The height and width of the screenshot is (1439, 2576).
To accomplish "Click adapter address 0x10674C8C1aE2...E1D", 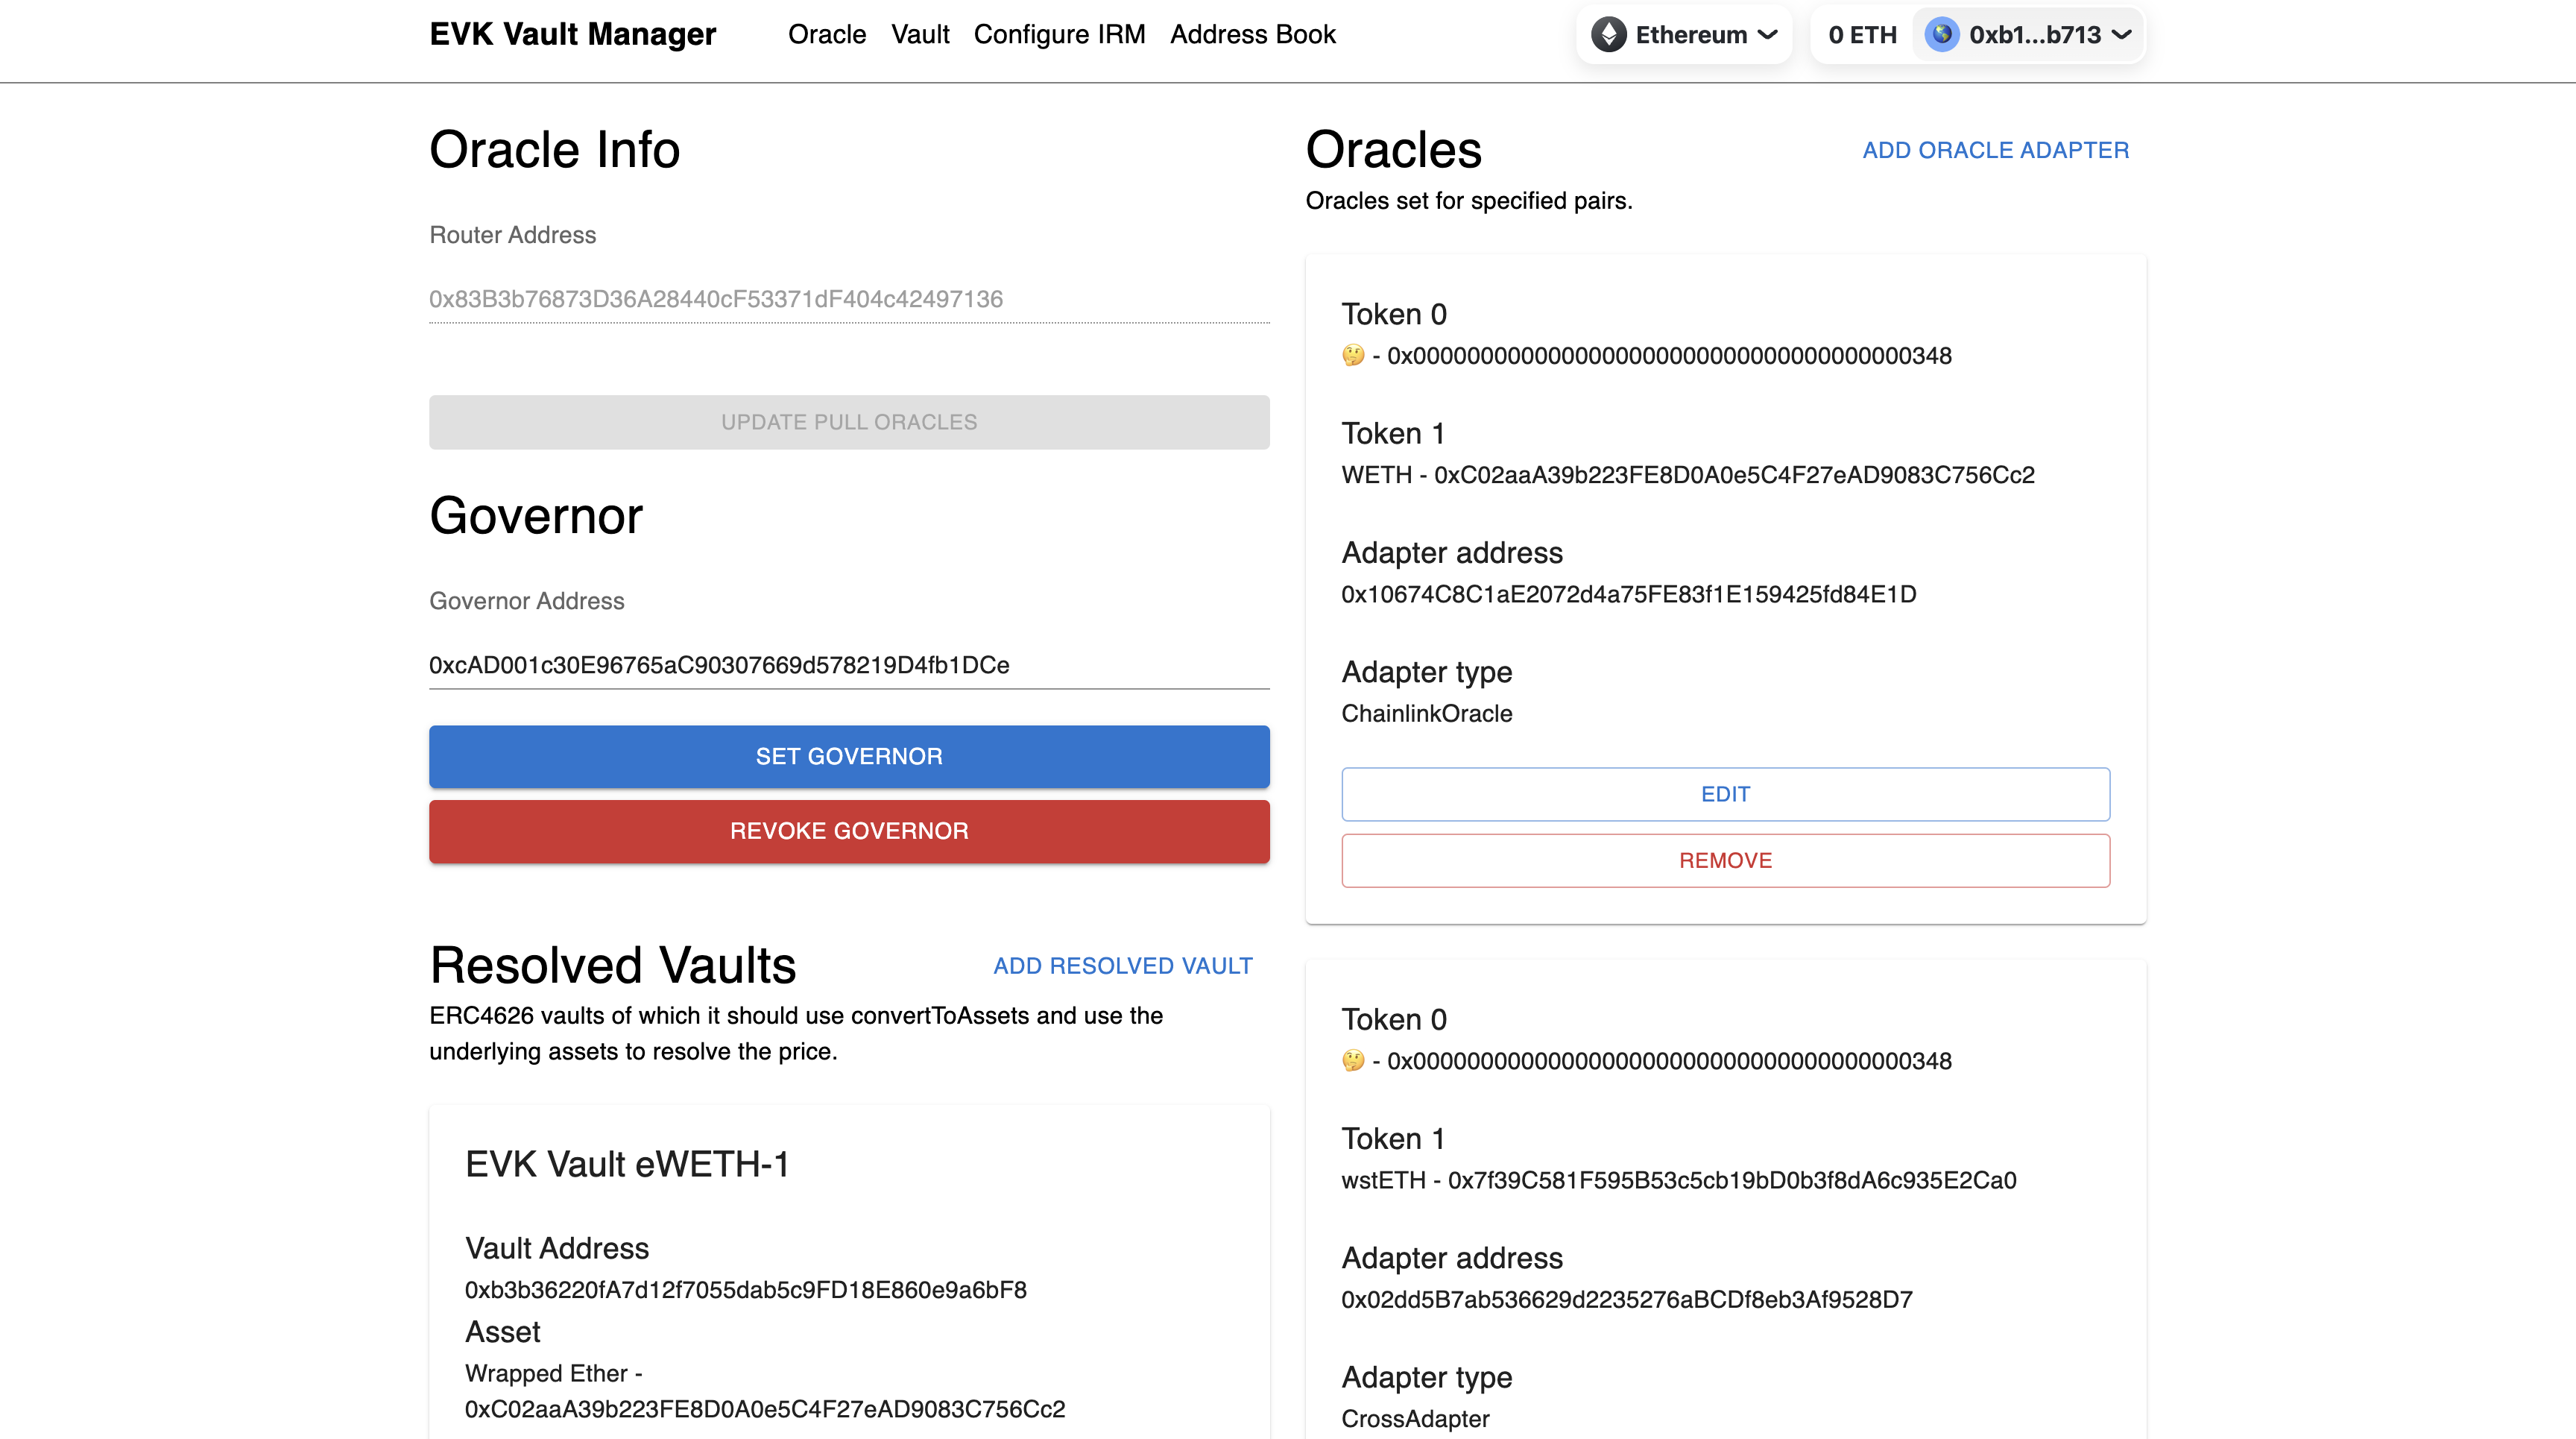I will [x=1629, y=594].
